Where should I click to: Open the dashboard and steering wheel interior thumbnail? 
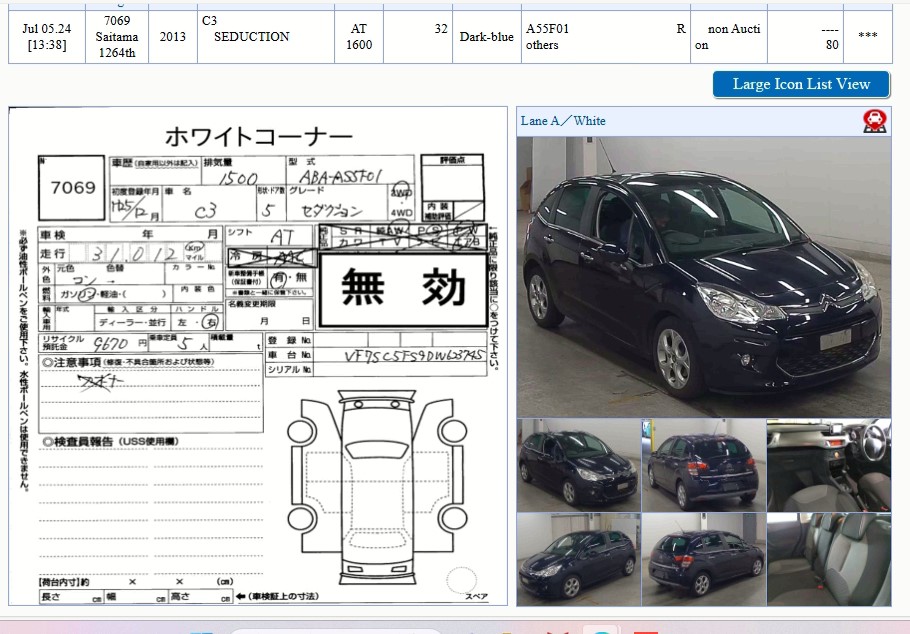click(829, 465)
